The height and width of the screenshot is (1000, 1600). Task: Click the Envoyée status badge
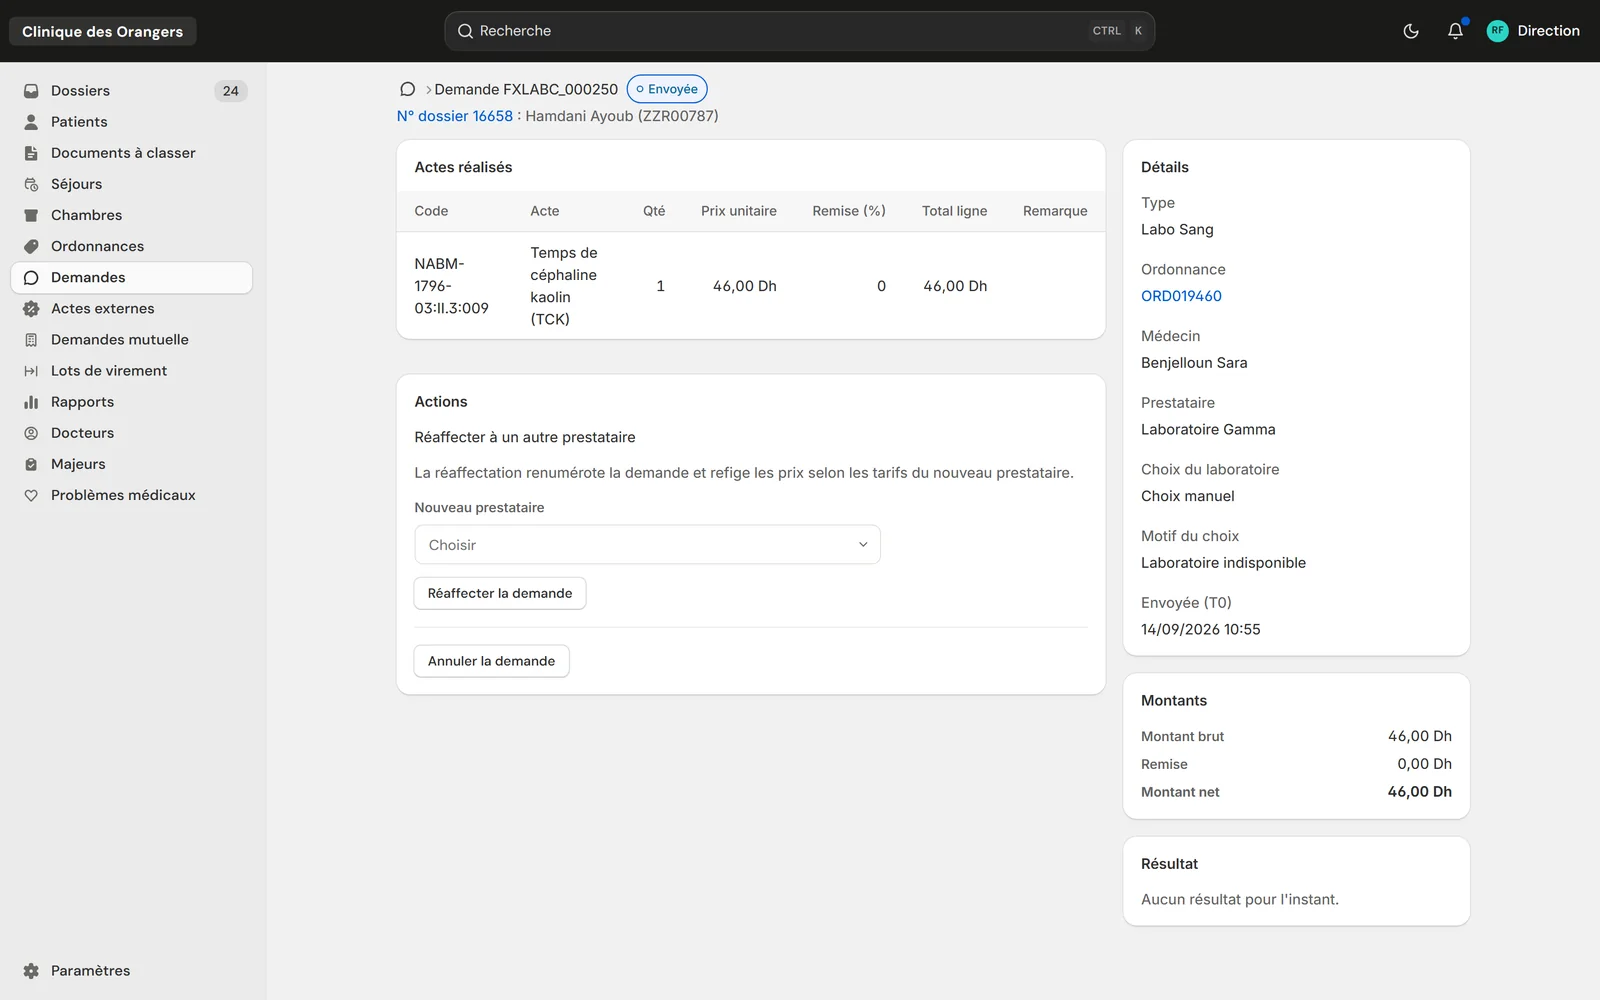click(667, 89)
